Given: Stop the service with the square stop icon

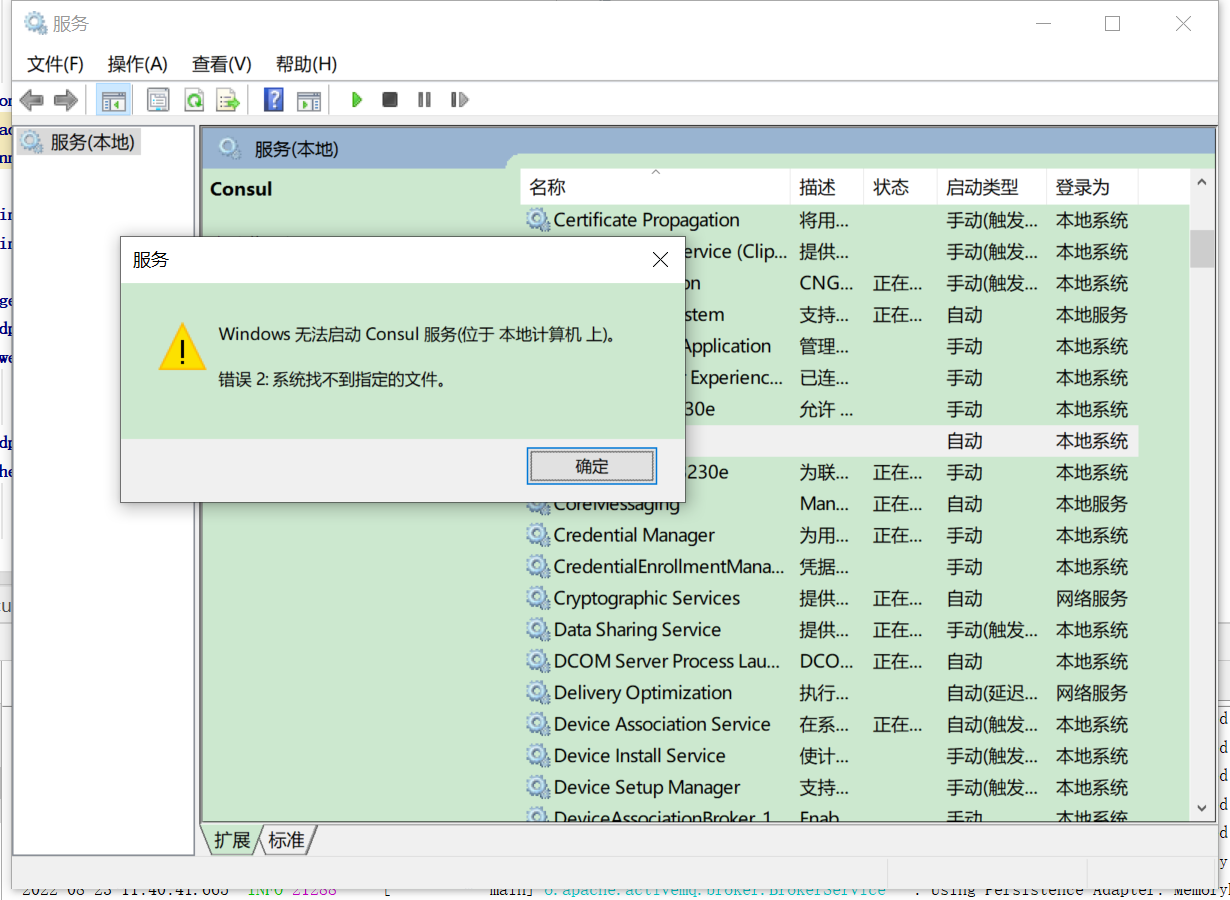Looking at the screenshot, I should tap(390, 100).
